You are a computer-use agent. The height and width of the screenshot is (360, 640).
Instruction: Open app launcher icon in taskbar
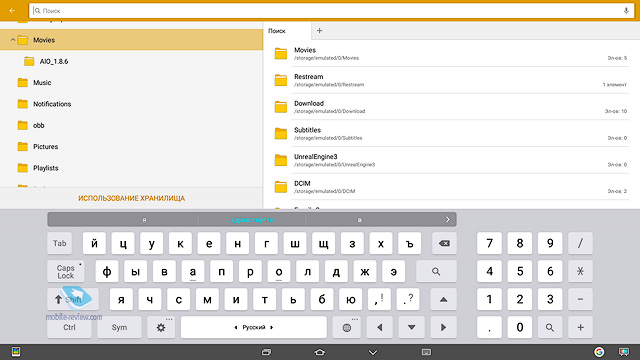click(16, 352)
